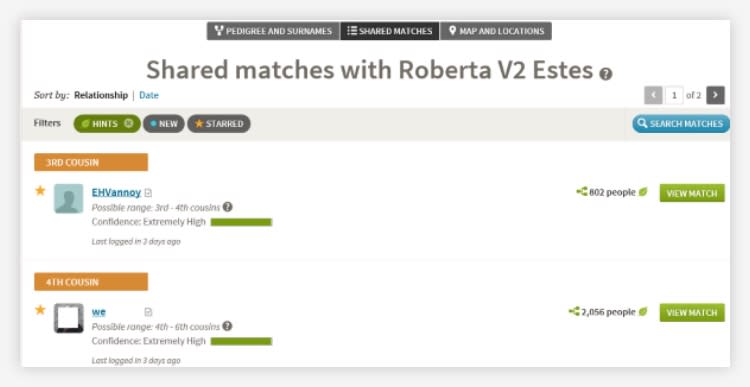
Task: Click help icon for 3rd - 4th cousins range
Action: click(228, 207)
